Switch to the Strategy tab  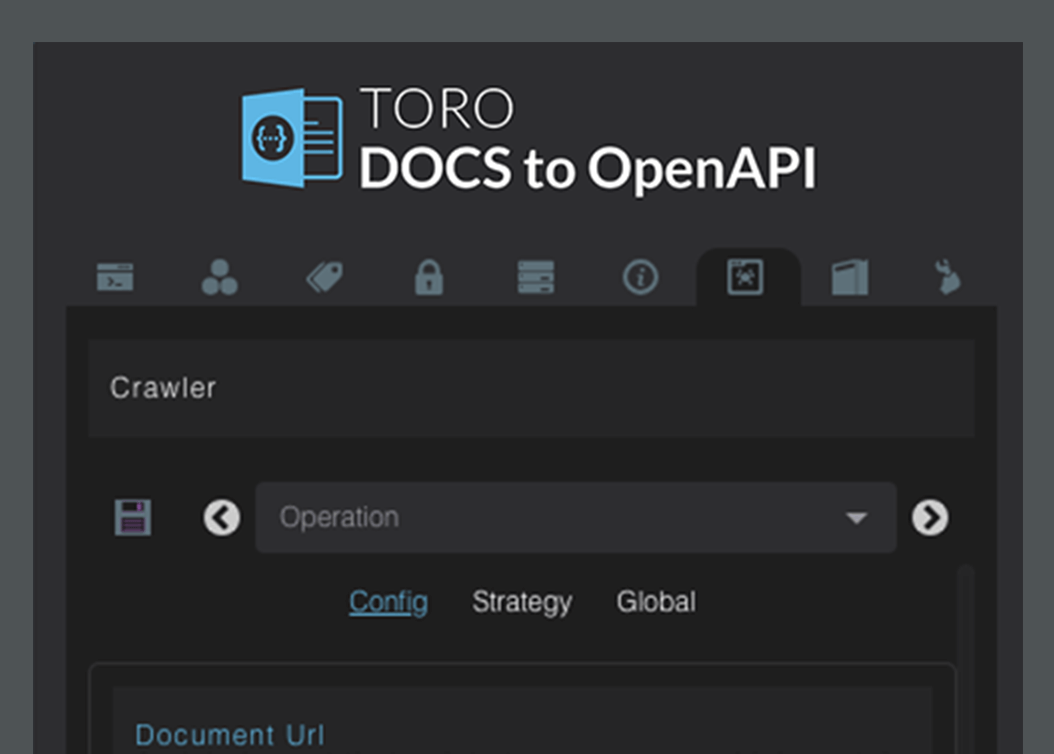pos(522,602)
